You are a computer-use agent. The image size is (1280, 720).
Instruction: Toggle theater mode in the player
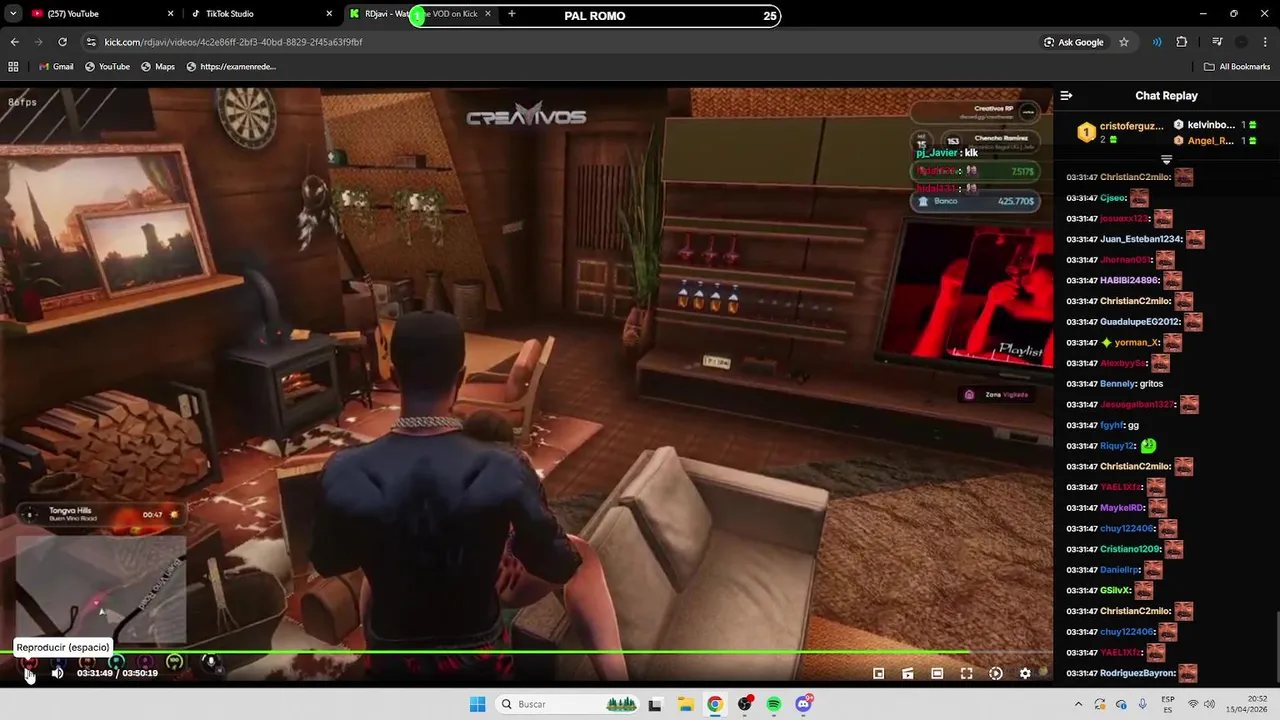coord(937,673)
